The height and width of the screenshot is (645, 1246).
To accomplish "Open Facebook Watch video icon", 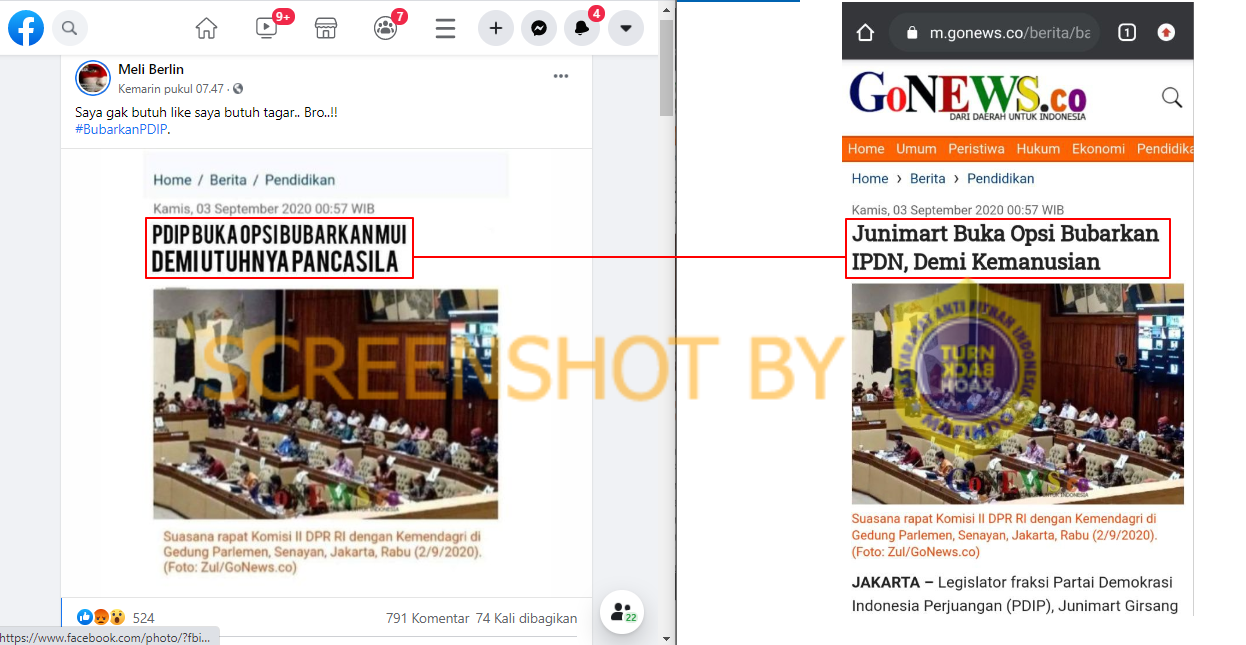I will 267,28.
